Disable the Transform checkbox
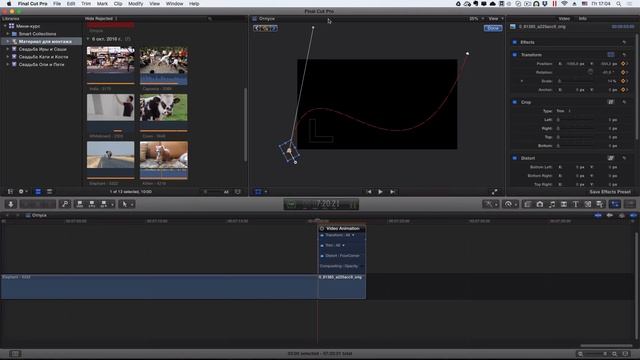The image size is (640, 360). pyautogui.click(x=515, y=55)
